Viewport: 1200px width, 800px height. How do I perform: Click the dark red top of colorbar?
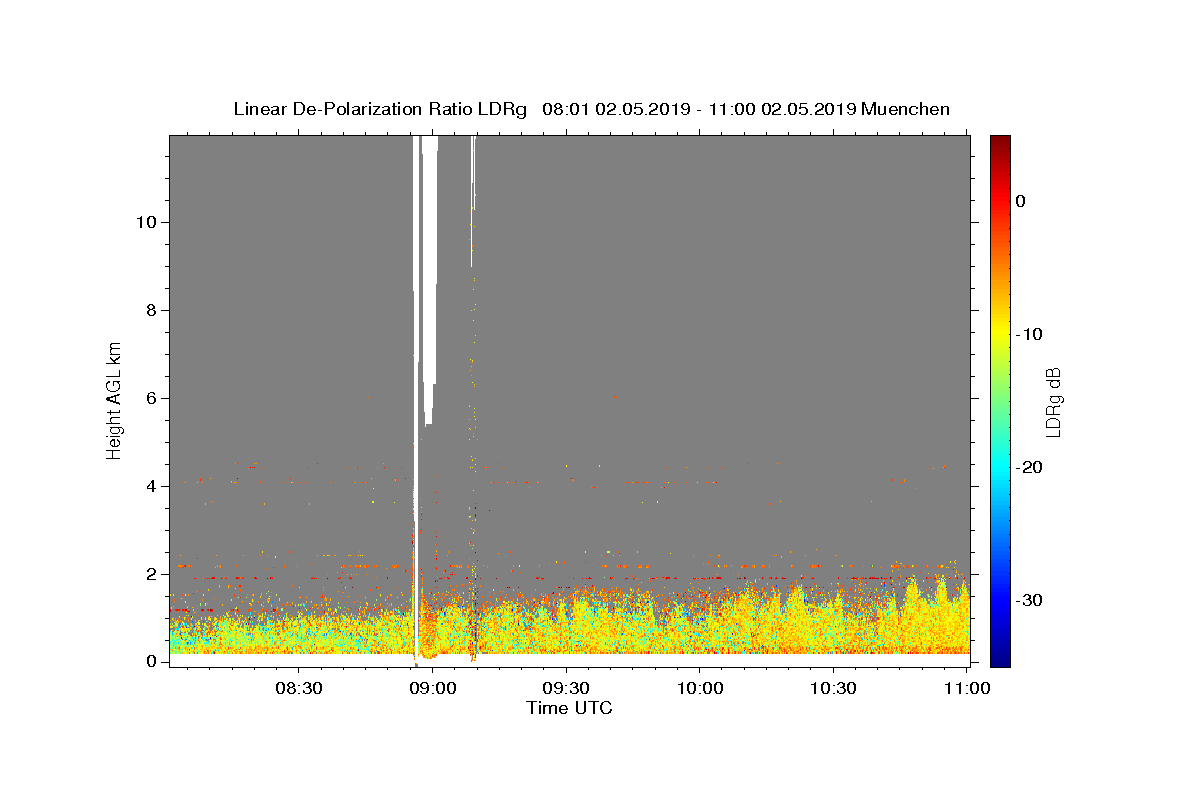coord(1000,142)
